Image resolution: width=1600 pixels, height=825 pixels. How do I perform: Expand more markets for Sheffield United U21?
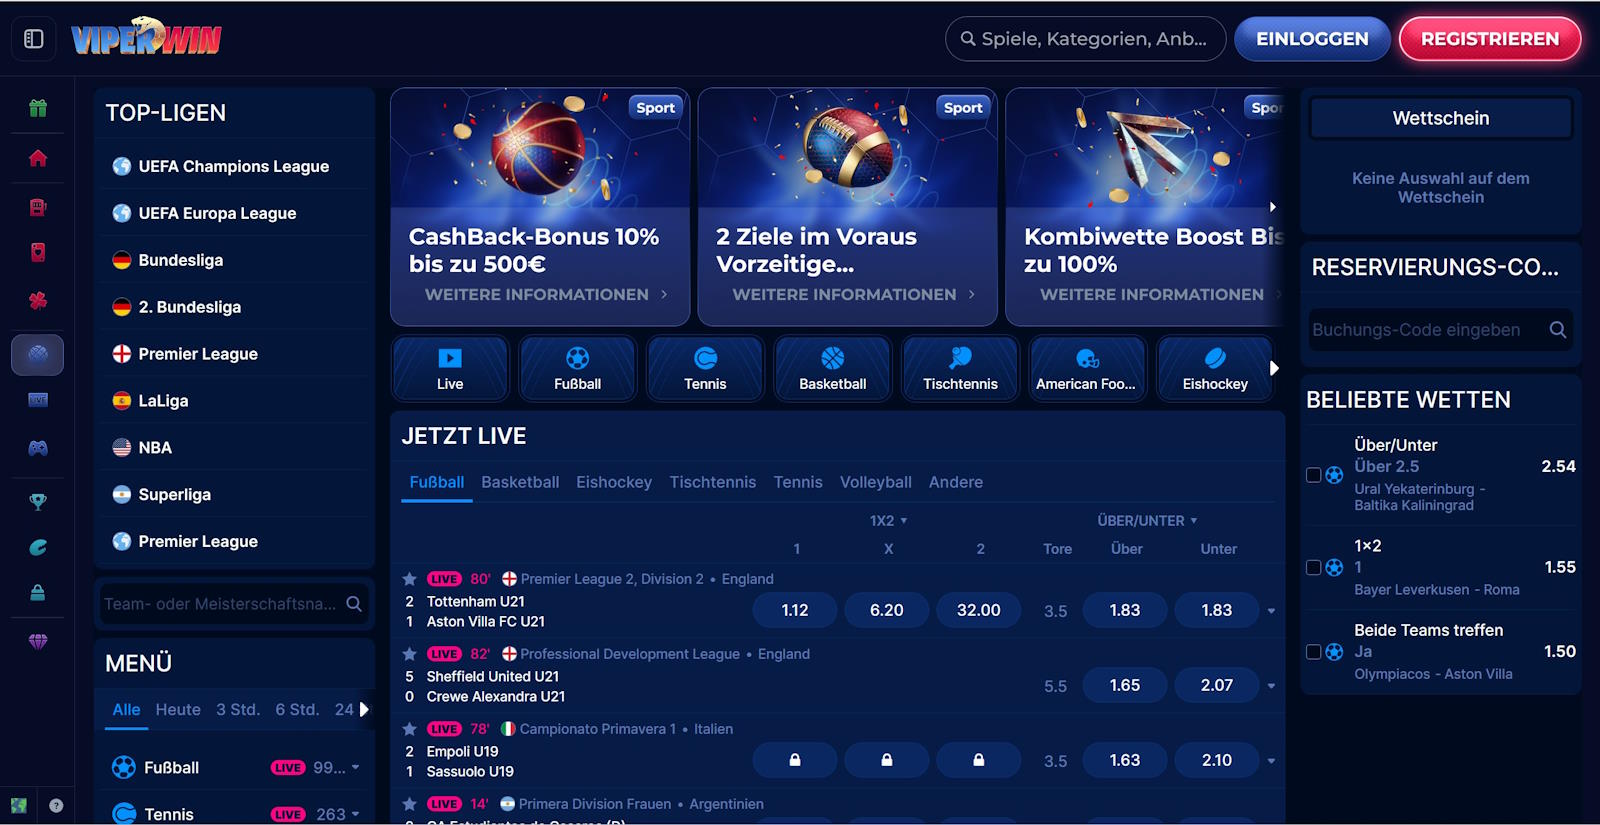point(1271,686)
